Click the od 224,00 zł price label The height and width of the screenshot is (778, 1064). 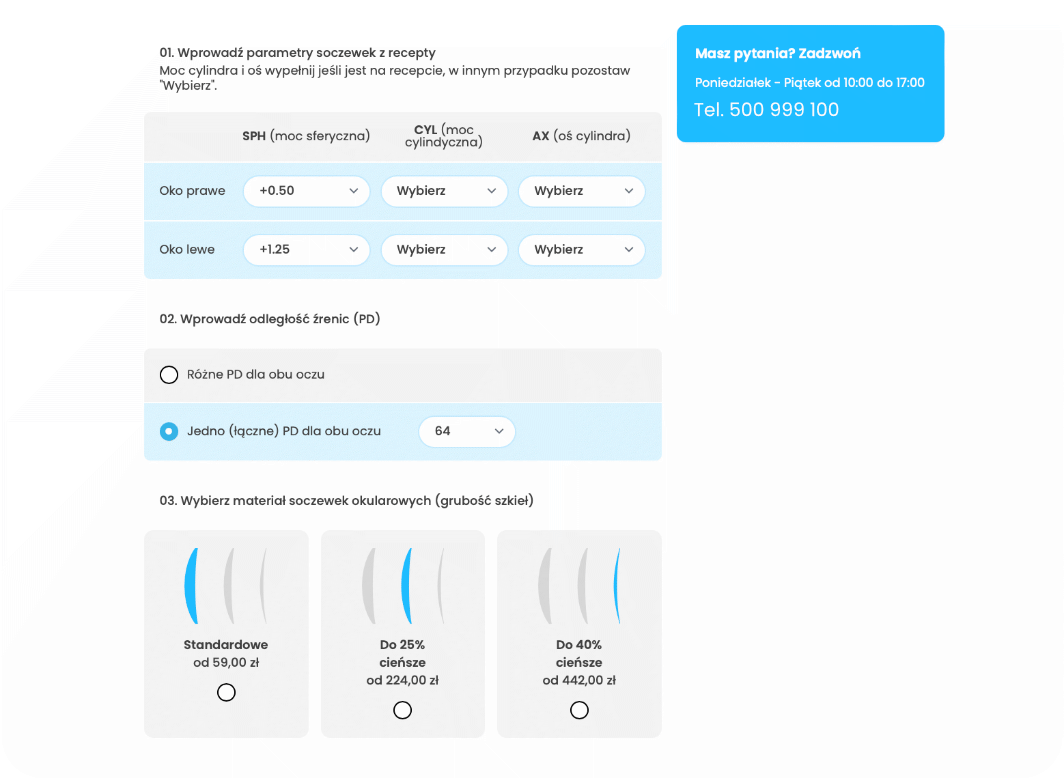tap(402, 681)
